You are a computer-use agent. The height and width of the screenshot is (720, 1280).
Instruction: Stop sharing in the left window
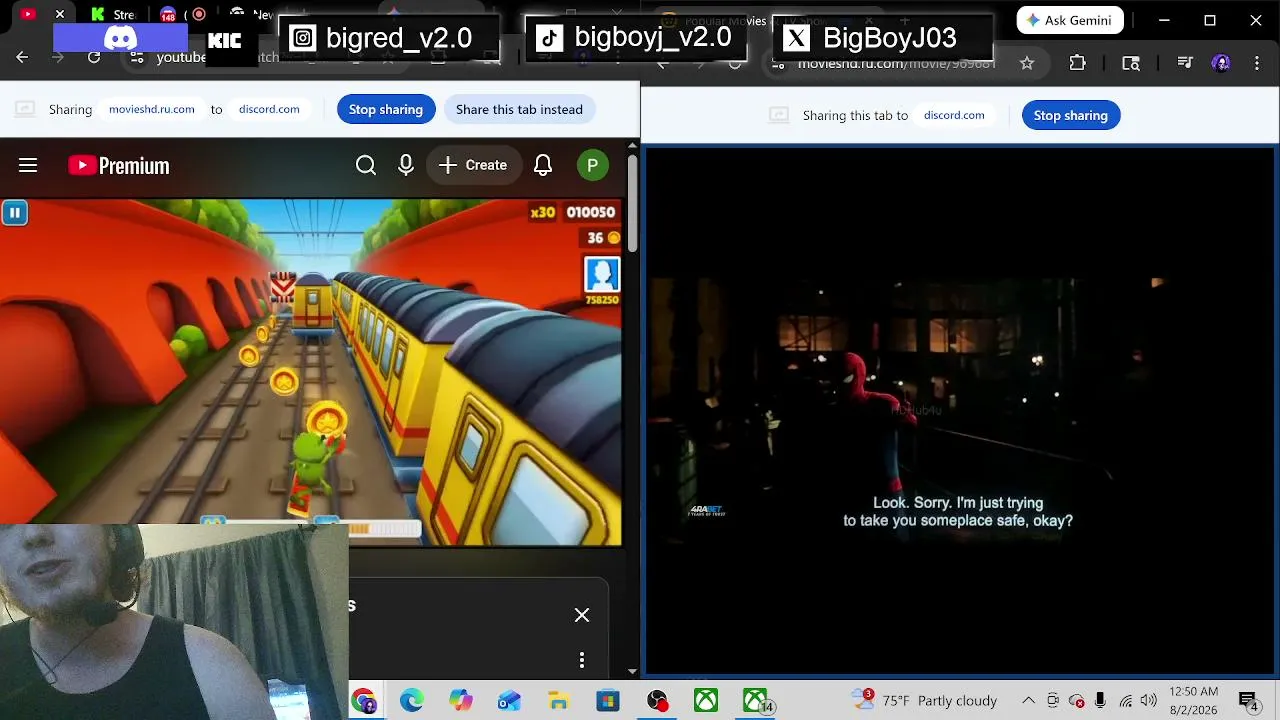(386, 109)
